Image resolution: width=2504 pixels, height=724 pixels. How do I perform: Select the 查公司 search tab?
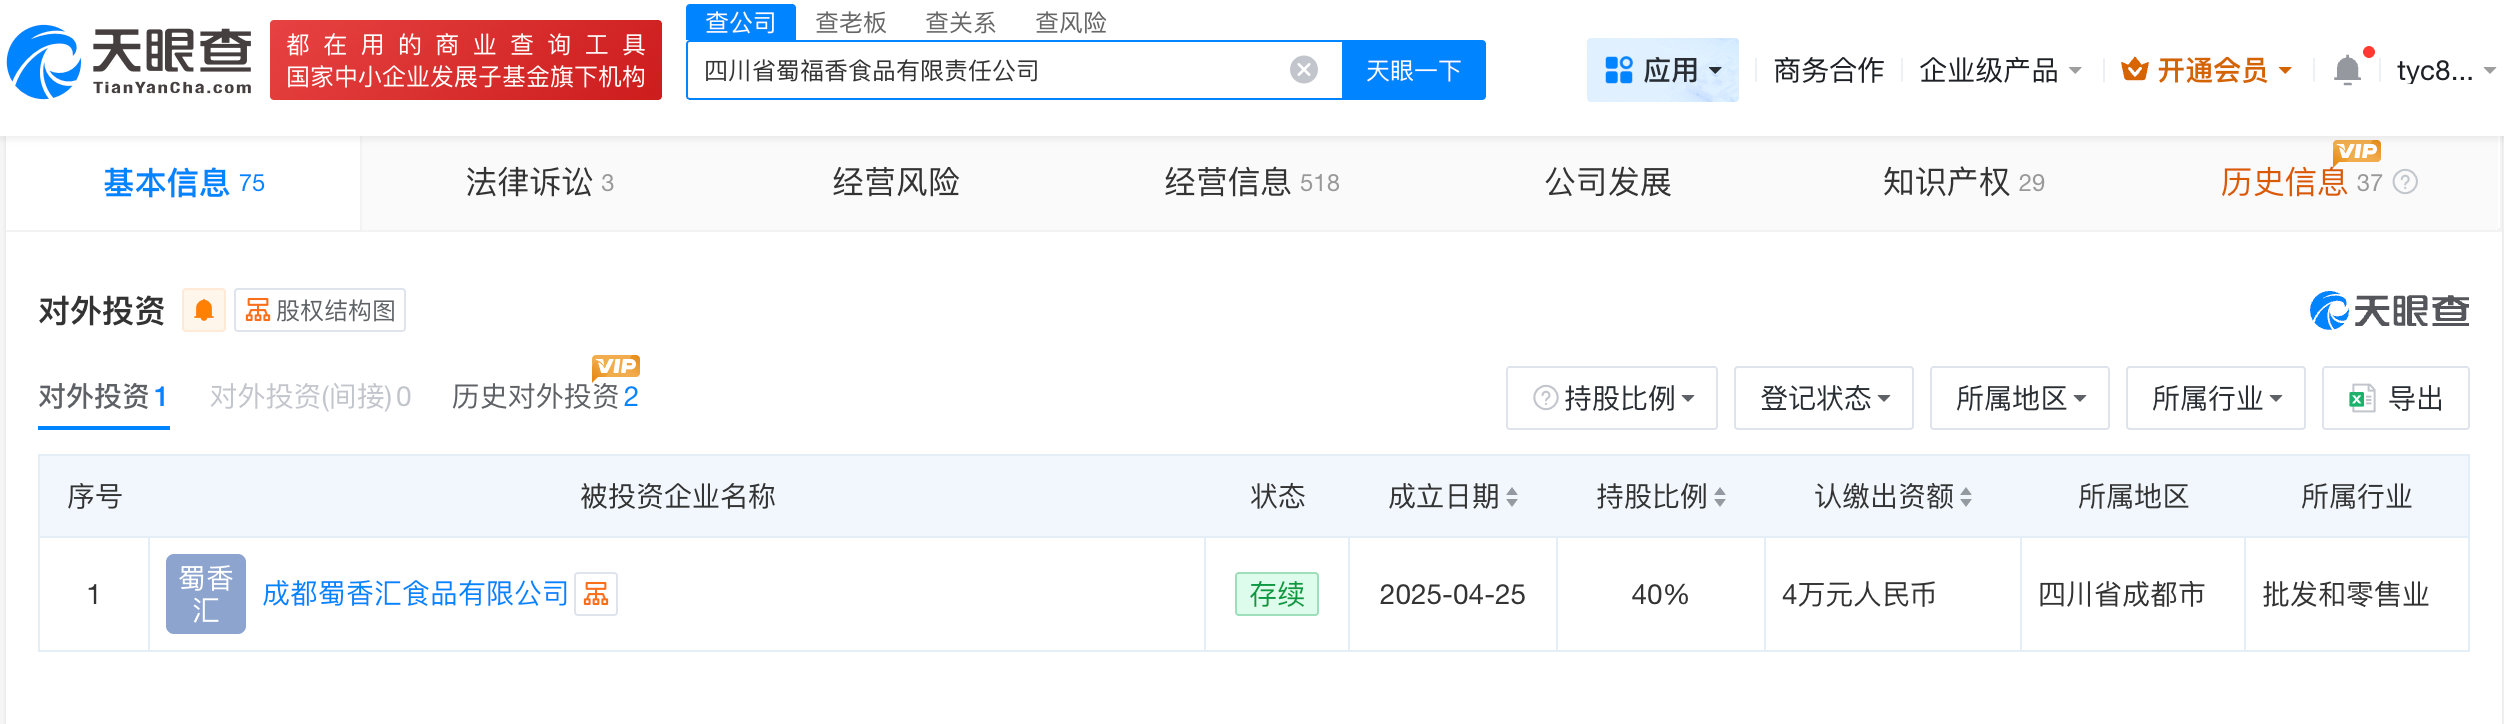click(741, 22)
